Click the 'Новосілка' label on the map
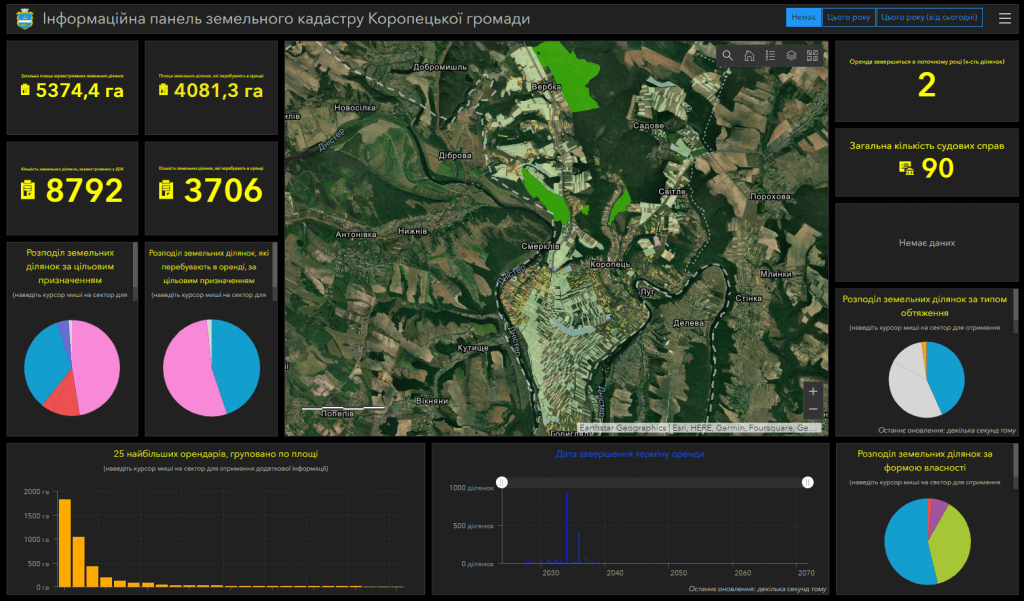Screen dimensions: 1024x601 (x=355, y=108)
